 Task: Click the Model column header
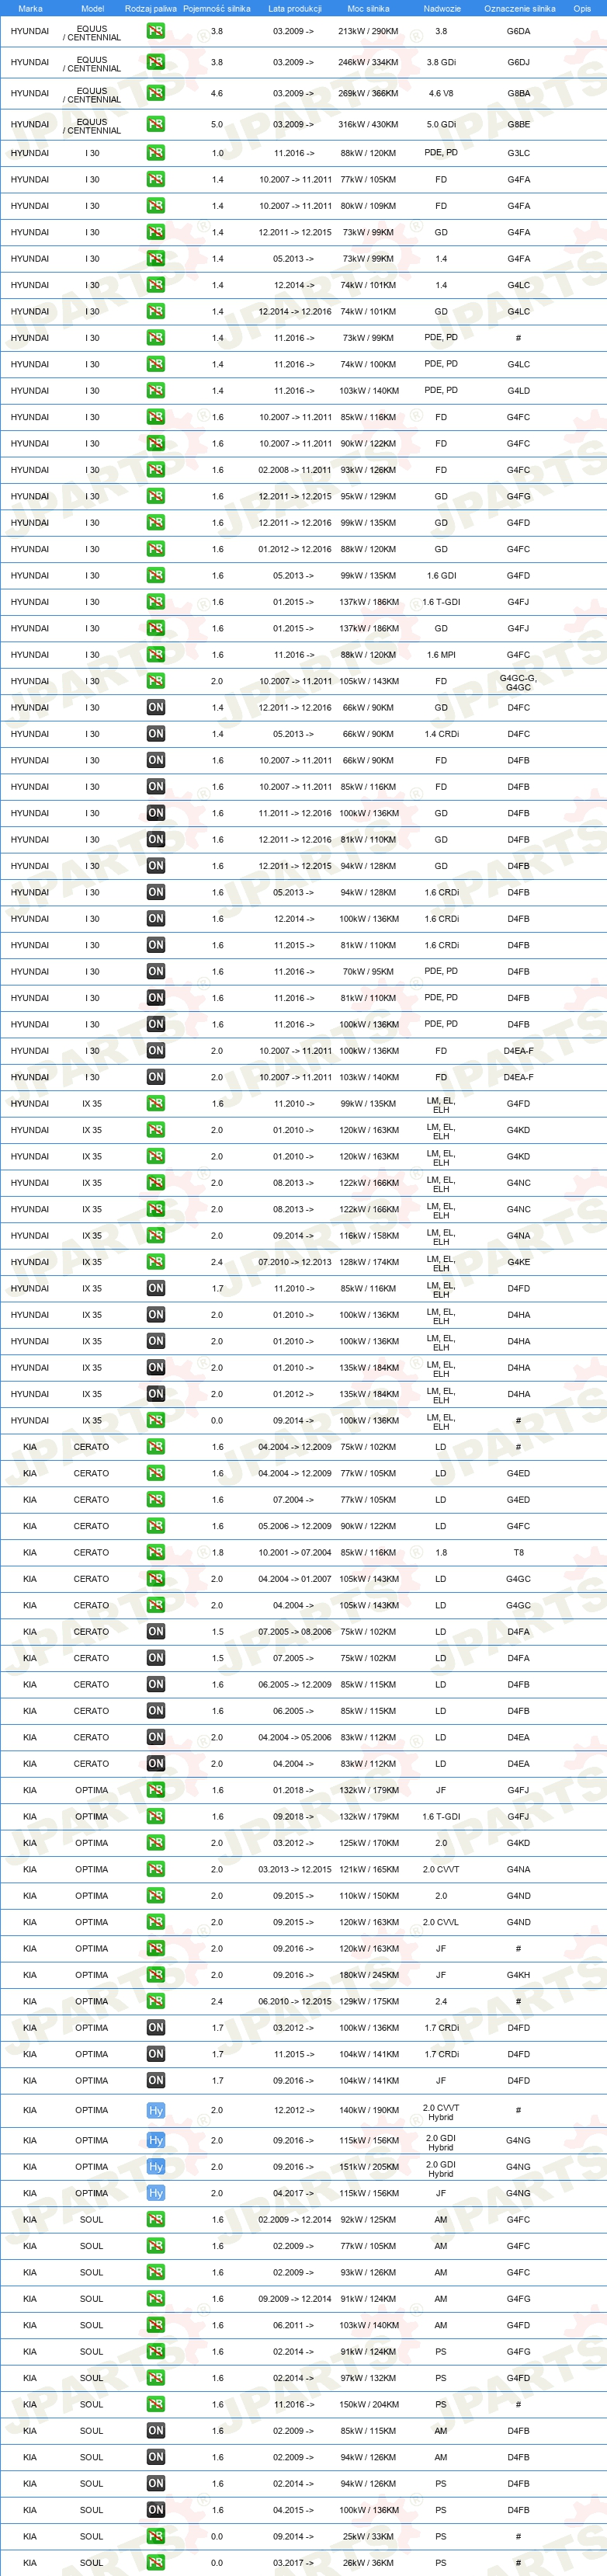tap(92, 8)
